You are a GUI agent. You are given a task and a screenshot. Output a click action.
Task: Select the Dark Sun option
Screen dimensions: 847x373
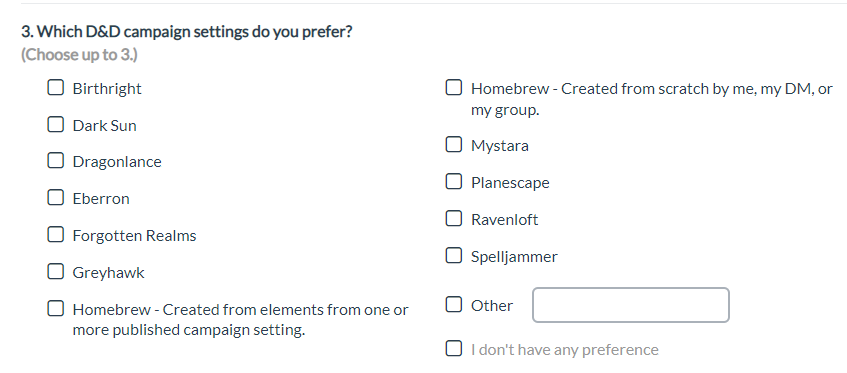click(55, 125)
